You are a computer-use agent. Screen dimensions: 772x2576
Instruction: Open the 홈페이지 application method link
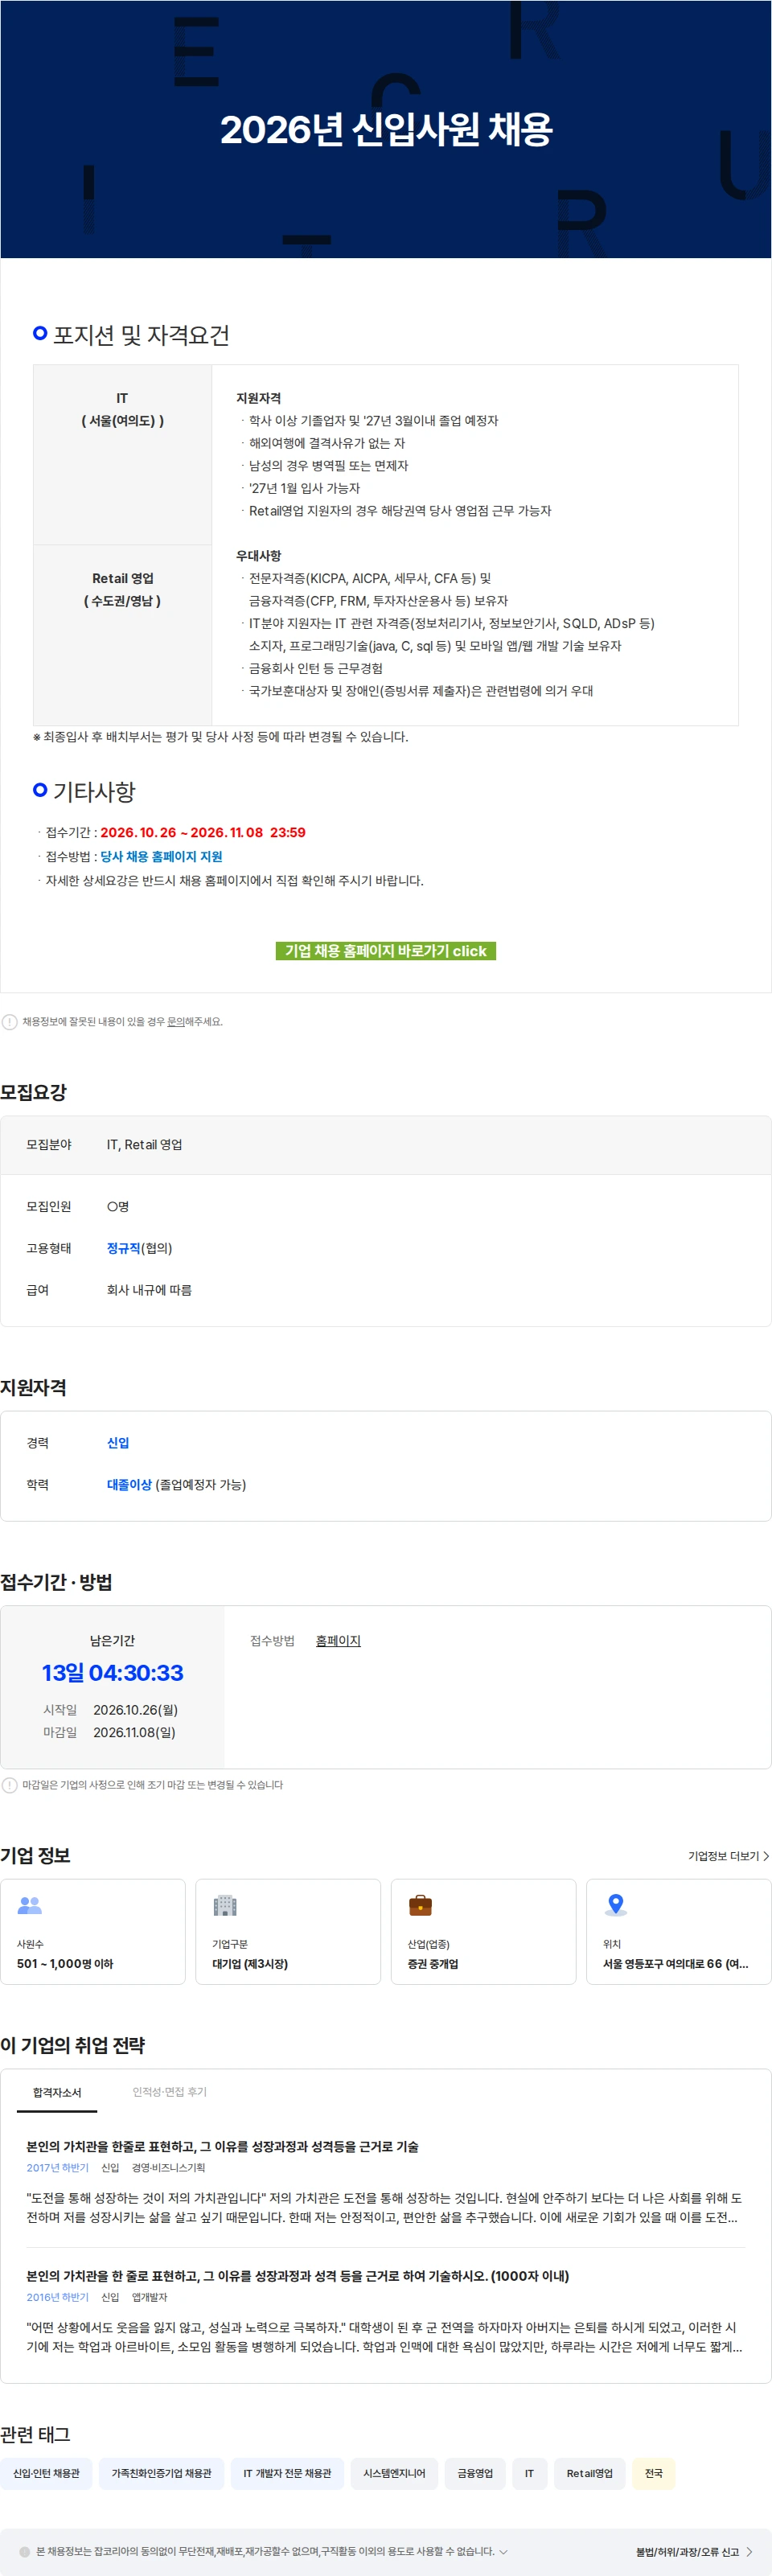click(x=338, y=1640)
